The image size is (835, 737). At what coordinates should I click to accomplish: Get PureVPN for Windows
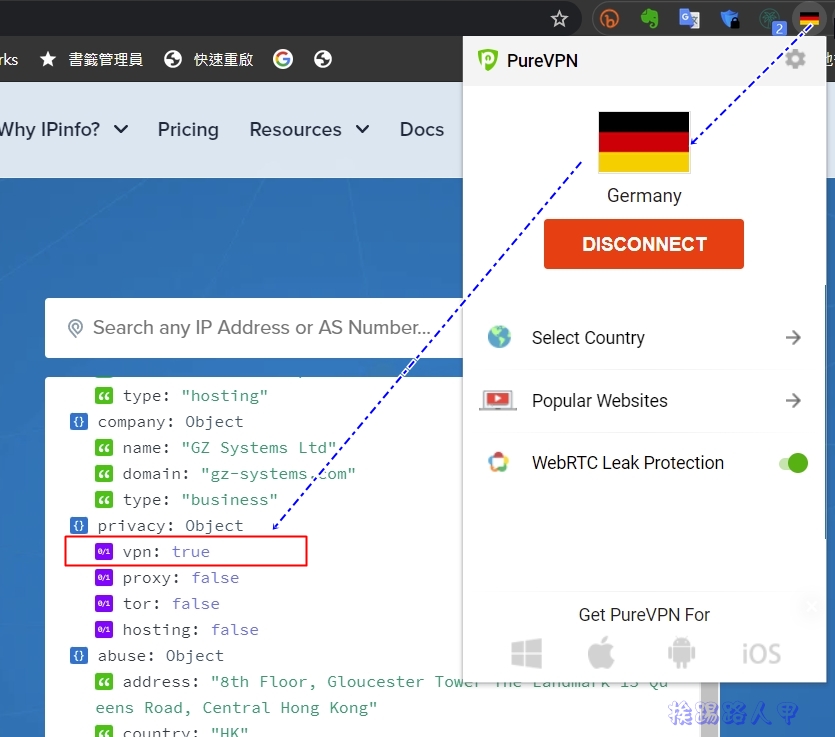click(526, 653)
